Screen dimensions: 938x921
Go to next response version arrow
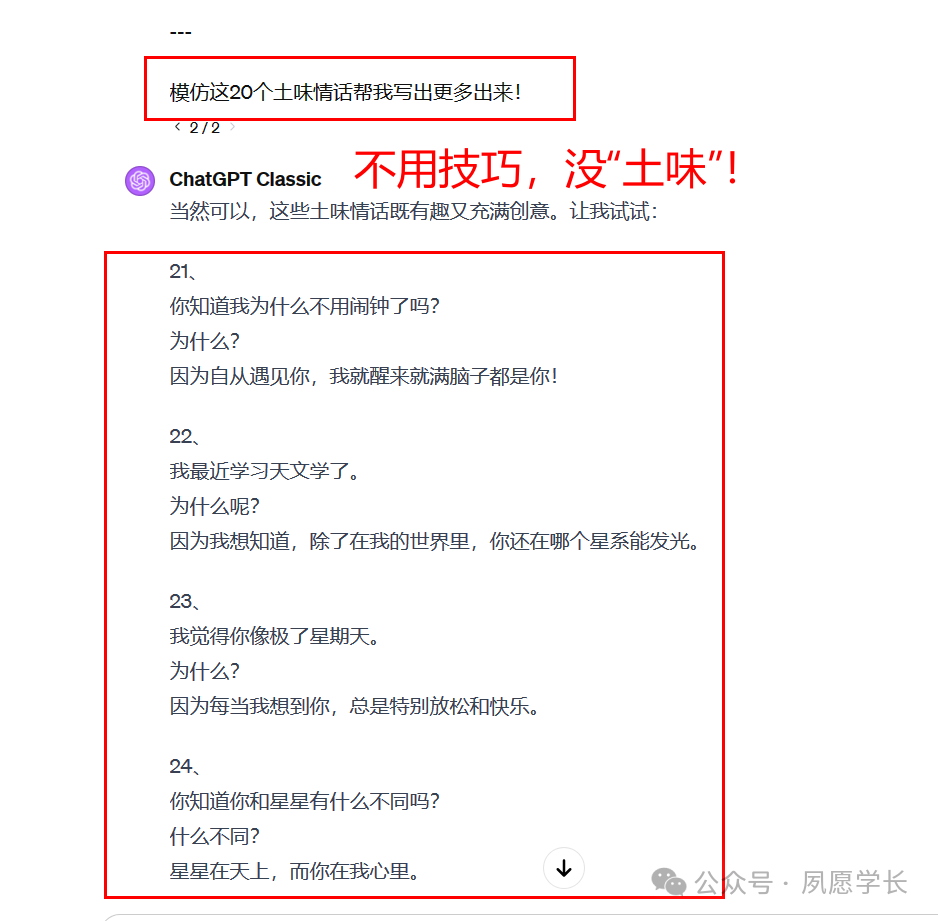coord(232,127)
